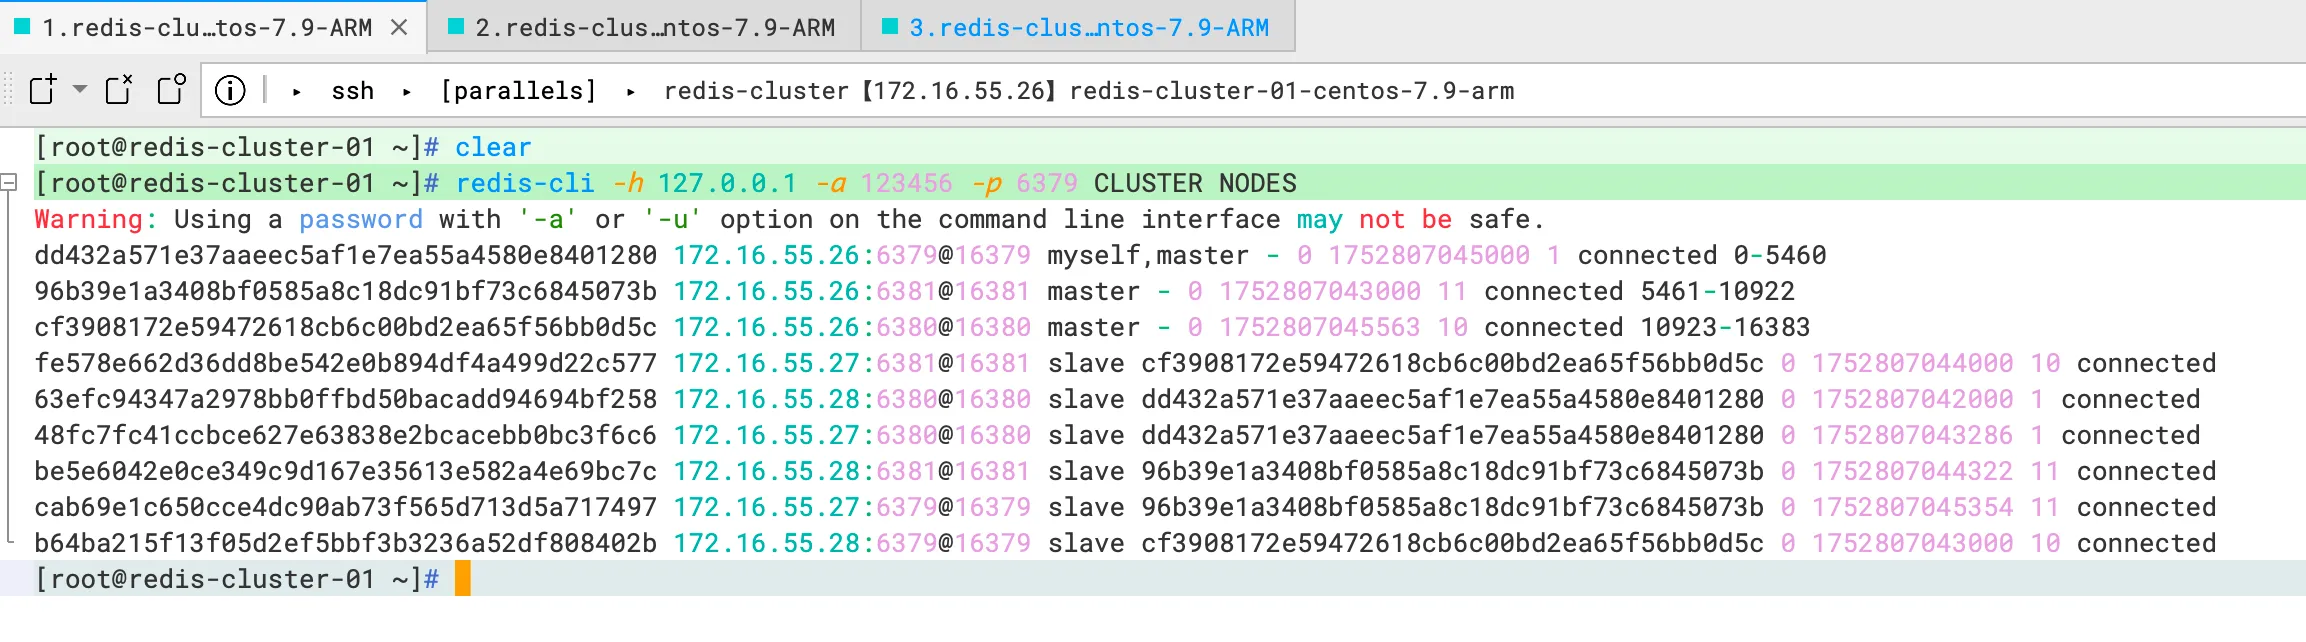Click node ID b64ba215f13f at row start
Image resolution: width=2306 pixels, height=642 pixels.
click(x=346, y=543)
